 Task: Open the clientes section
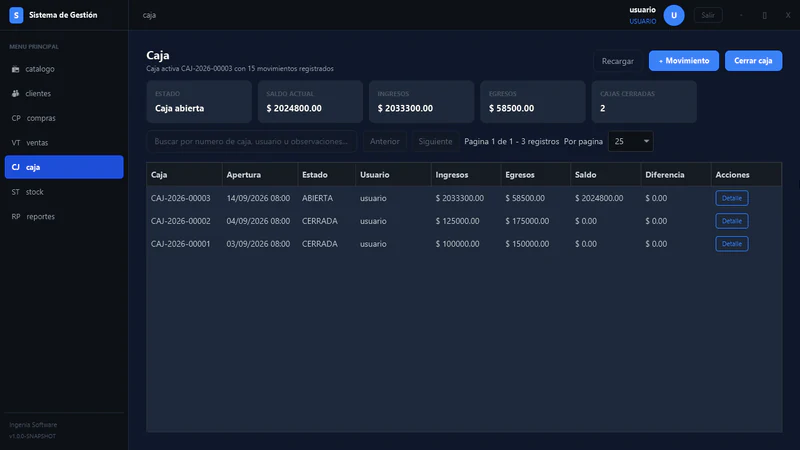pyautogui.click(x=64, y=93)
